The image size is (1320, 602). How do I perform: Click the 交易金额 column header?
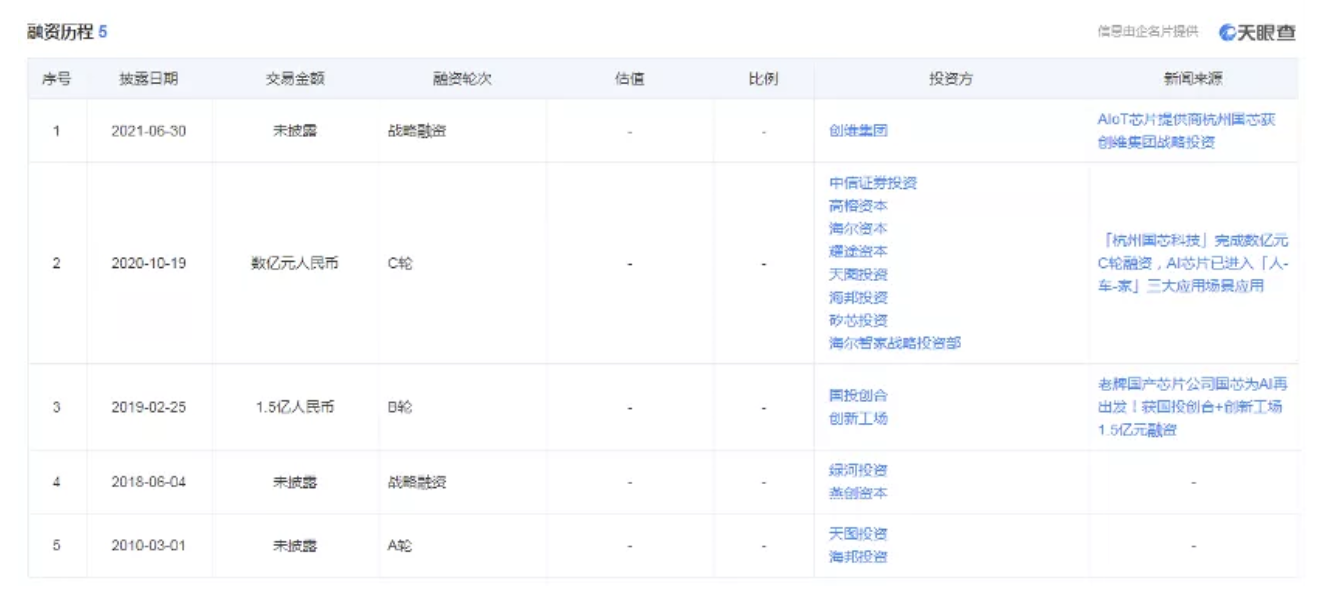pyautogui.click(x=295, y=79)
